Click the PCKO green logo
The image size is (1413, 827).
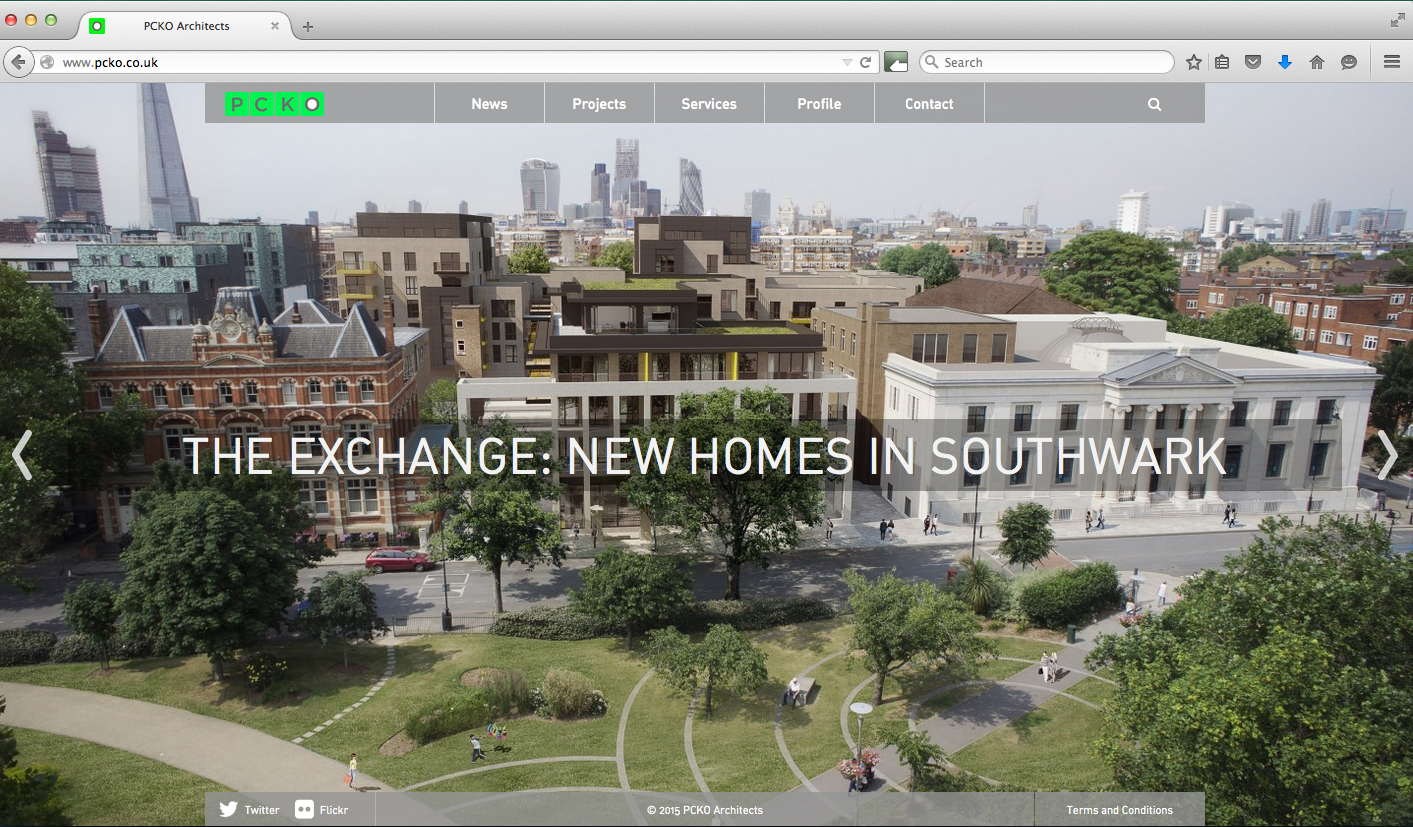(274, 104)
